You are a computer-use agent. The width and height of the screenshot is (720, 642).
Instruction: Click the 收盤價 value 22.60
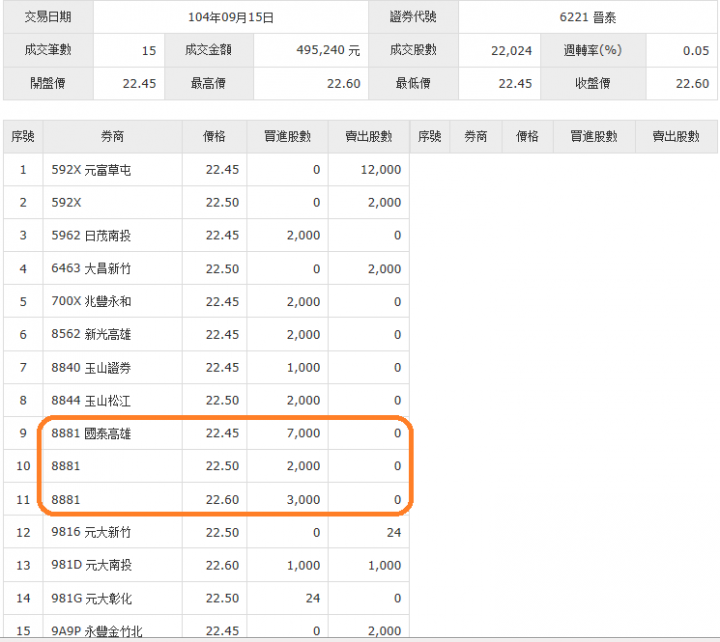pos(692,84)
